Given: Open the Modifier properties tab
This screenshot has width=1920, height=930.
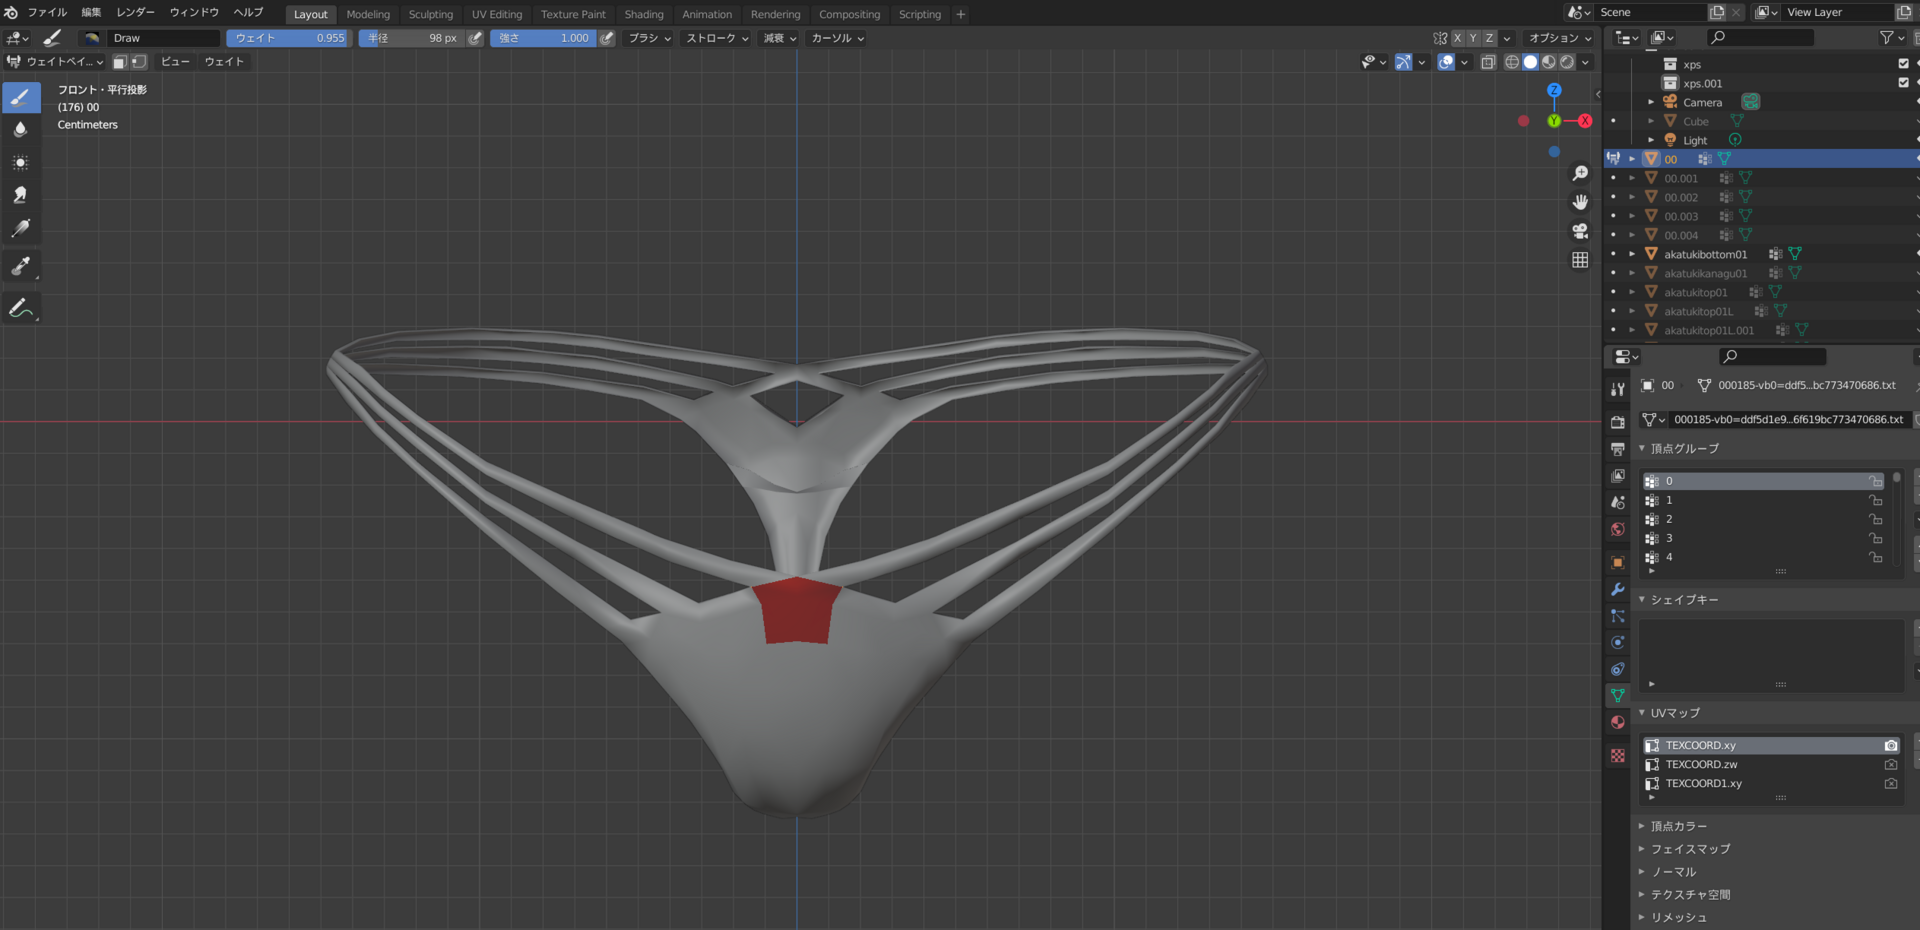Looking at the screenshot, I should pyautogui.click(x=1618, y=590).
